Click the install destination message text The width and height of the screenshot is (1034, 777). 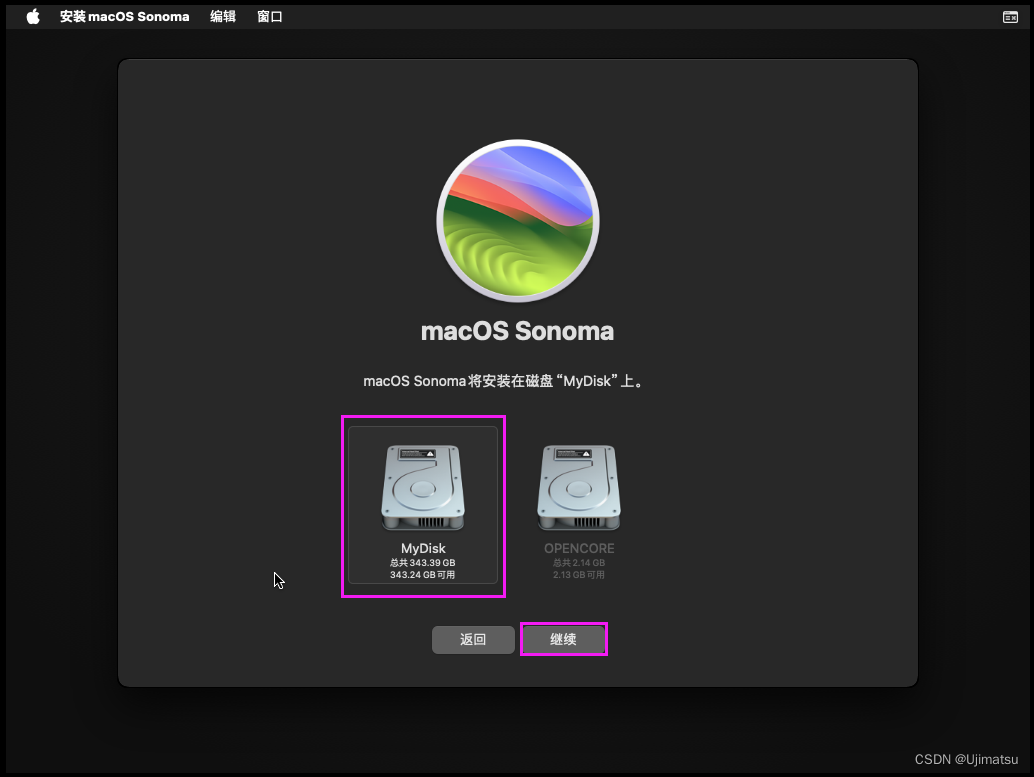(x=503, y=381)
